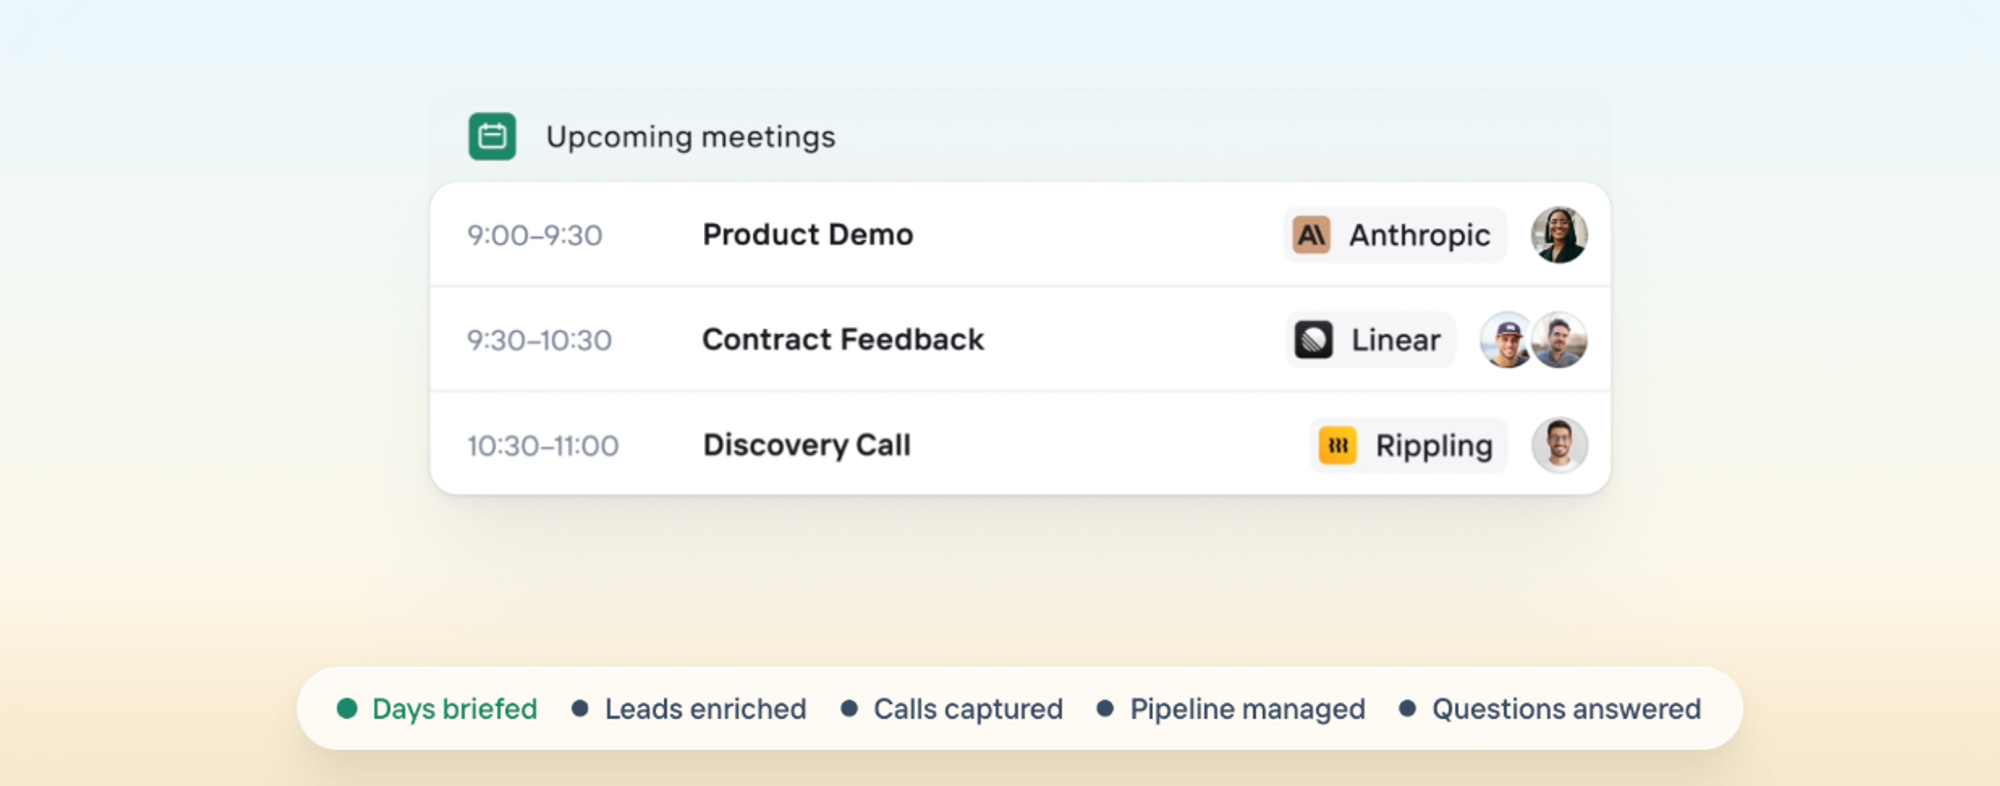Viewport: 2000px width, 786px height.
Task: Click the Discovery Call attendee avatar
Action: pyautogui.click(x=1559, y=445)
